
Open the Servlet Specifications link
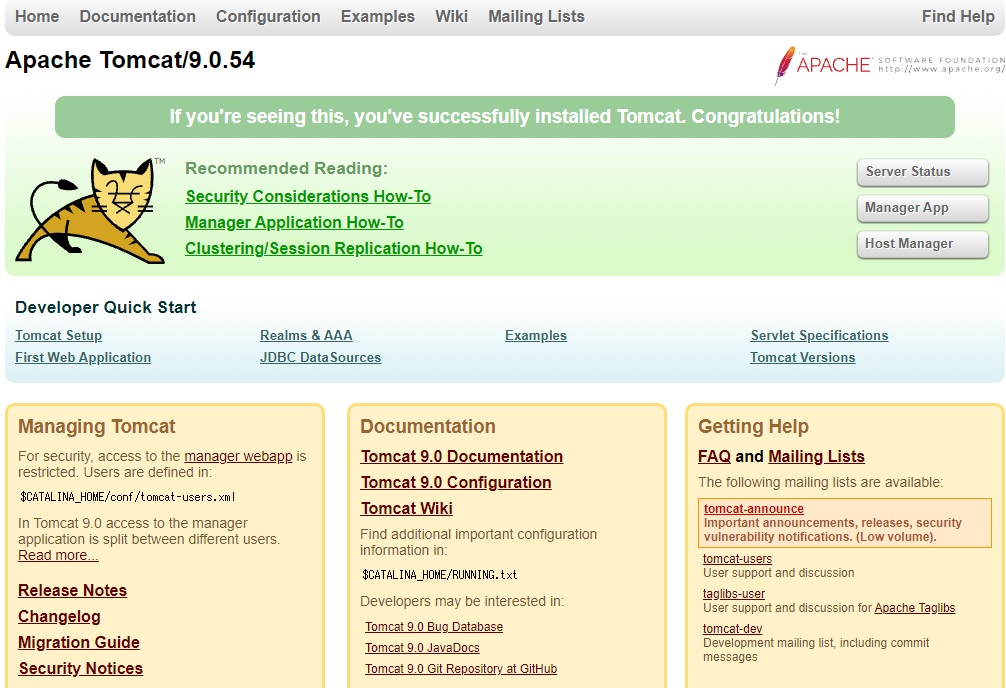coord(819,336)
